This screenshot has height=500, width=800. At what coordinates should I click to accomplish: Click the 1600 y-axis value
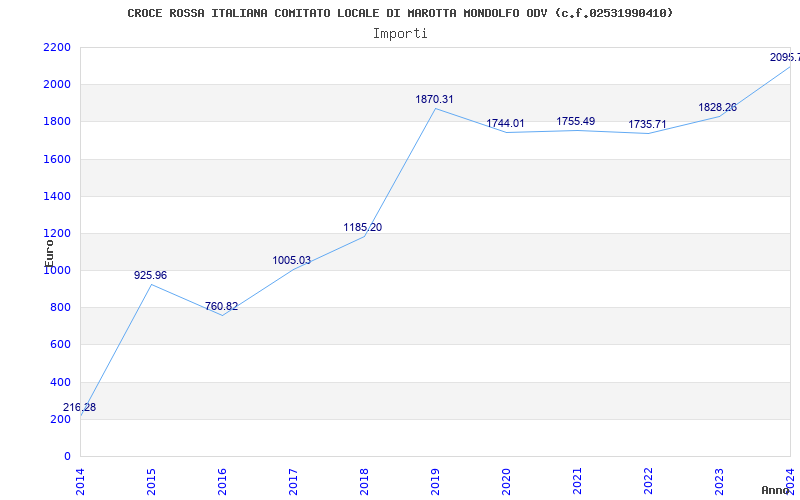[57, 159]
